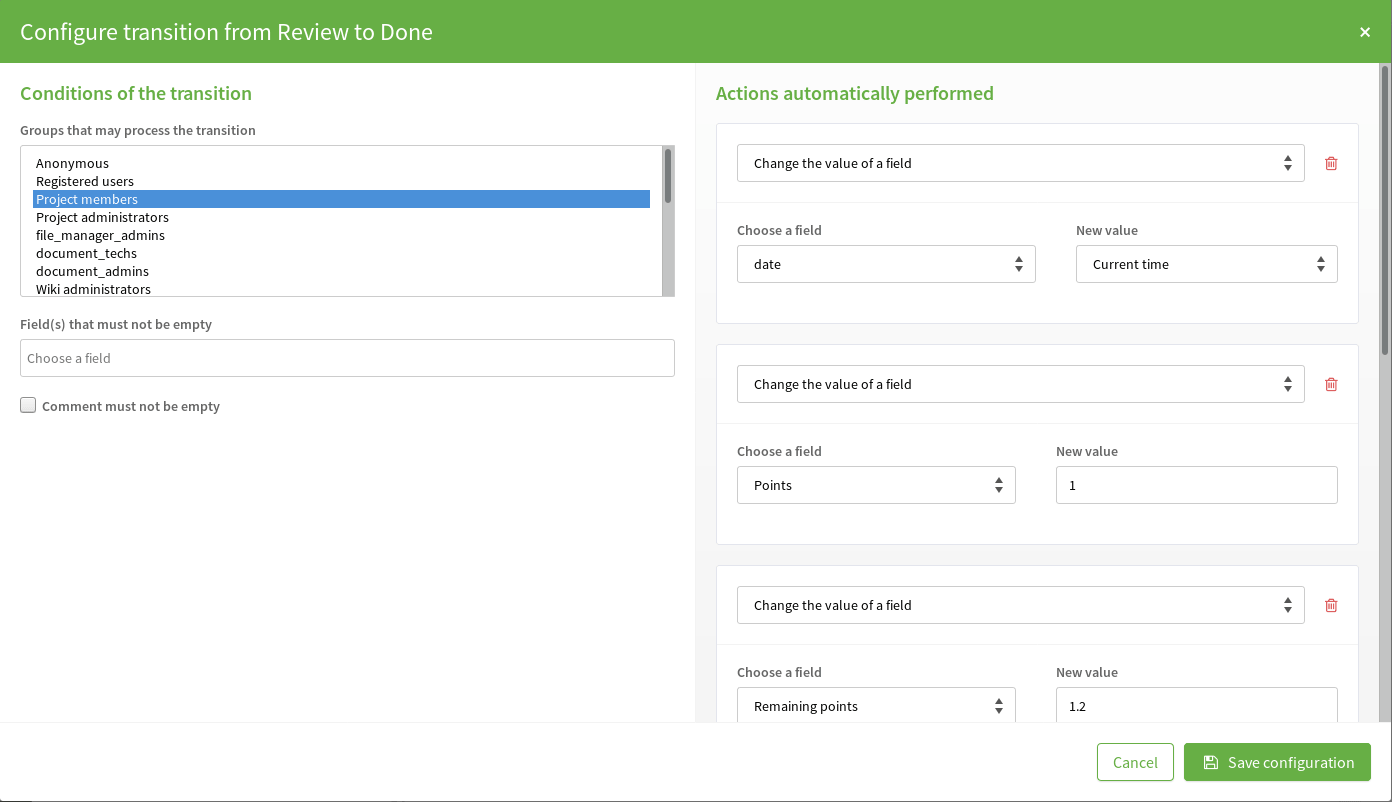Save the transition configuration
The width and height of the screenshot is (1392, 802).
pyautogui.click(x=1277, y=762)
